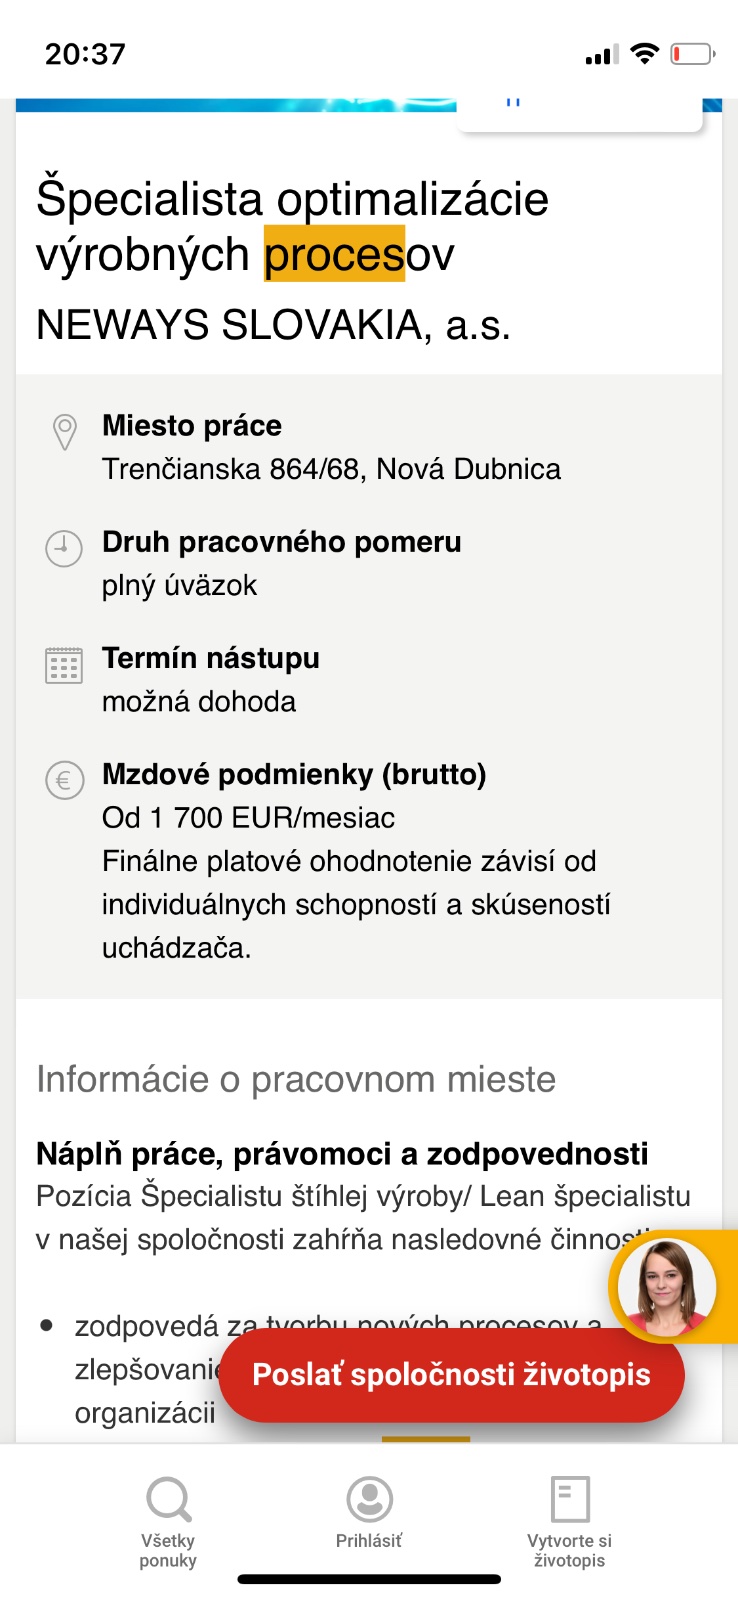Viewport: 738px width, 1600px height.
Task: Tap the battery icon in status bar
Action: [x=692, y=54]
